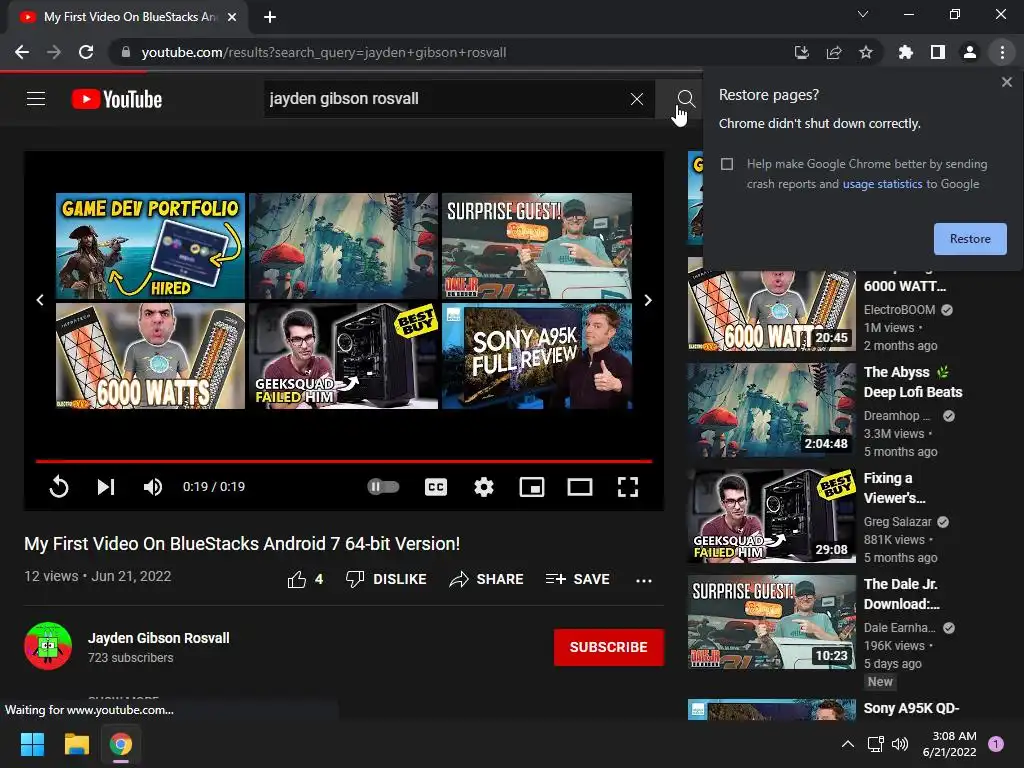Mute the video with speaker icon
This screenshot has width=1024, height=768.
(153, 487)
